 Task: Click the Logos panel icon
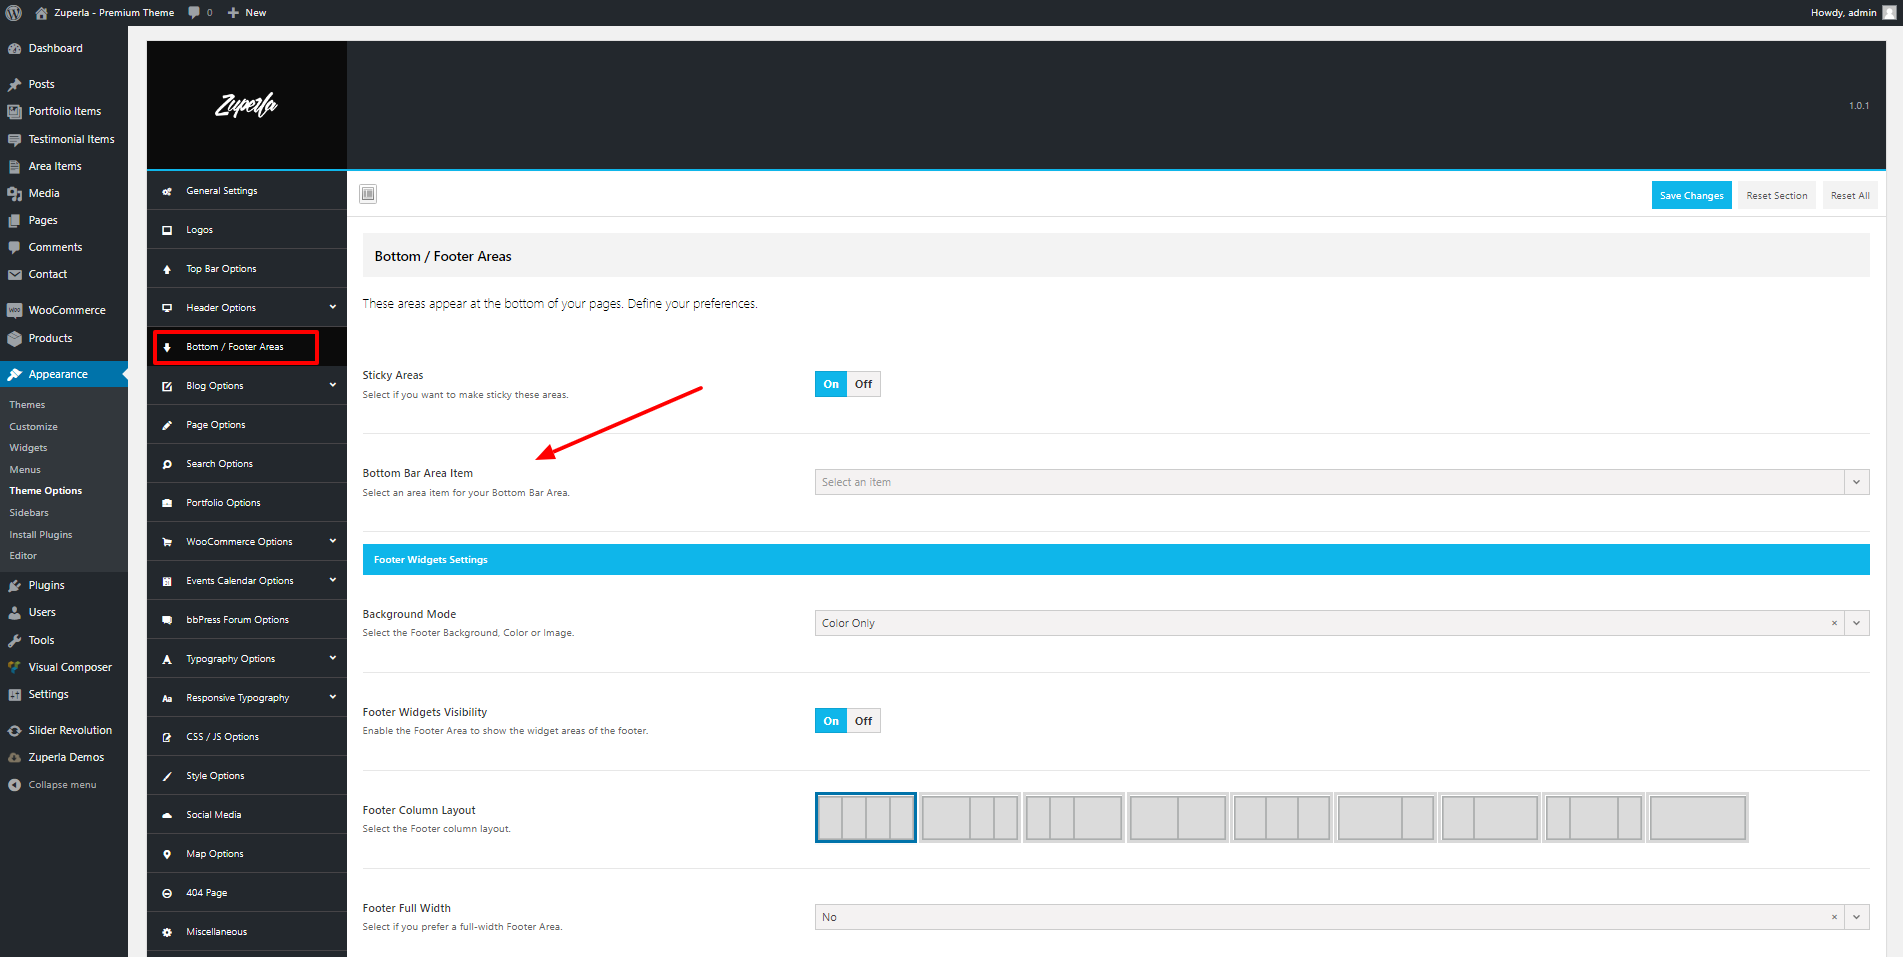click(x=167, y=230)
